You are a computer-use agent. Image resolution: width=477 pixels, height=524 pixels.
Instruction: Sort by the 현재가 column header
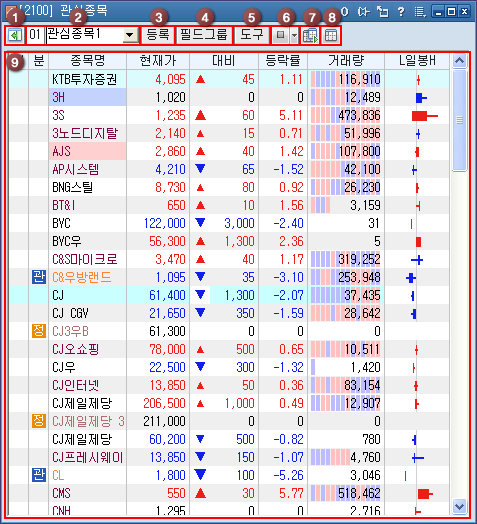(x=158, y=61)
